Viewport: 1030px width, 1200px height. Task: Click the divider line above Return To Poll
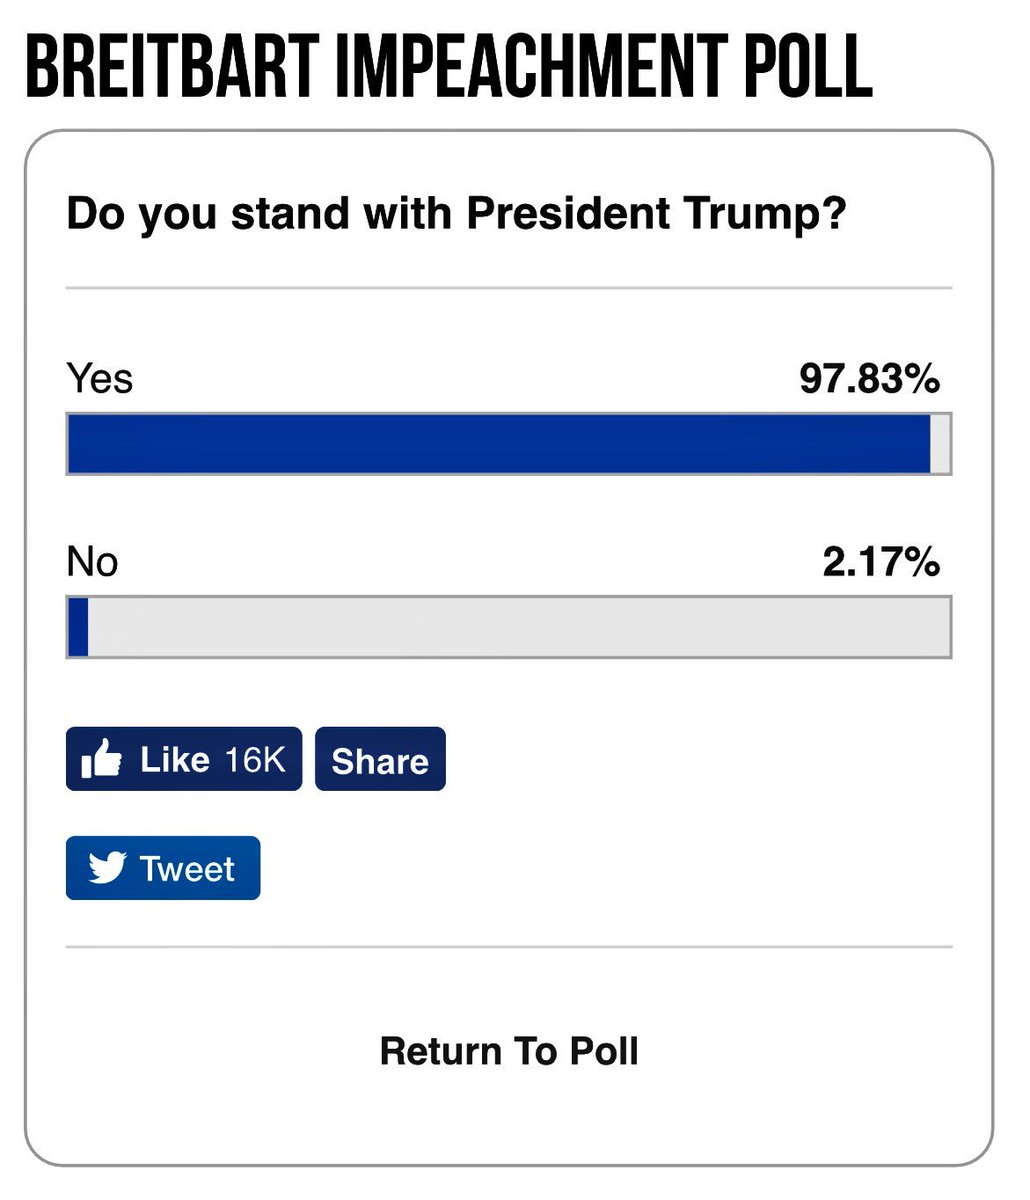tap(509, 946)
